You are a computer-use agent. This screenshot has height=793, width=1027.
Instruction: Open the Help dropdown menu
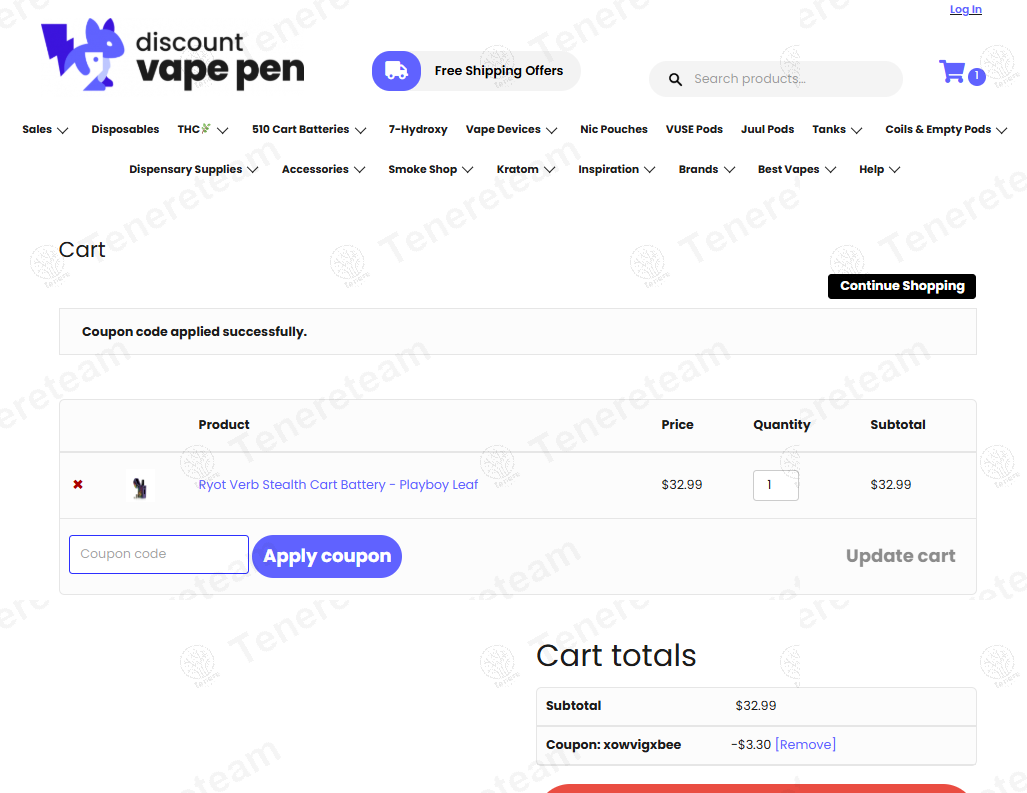click(879, 169)
